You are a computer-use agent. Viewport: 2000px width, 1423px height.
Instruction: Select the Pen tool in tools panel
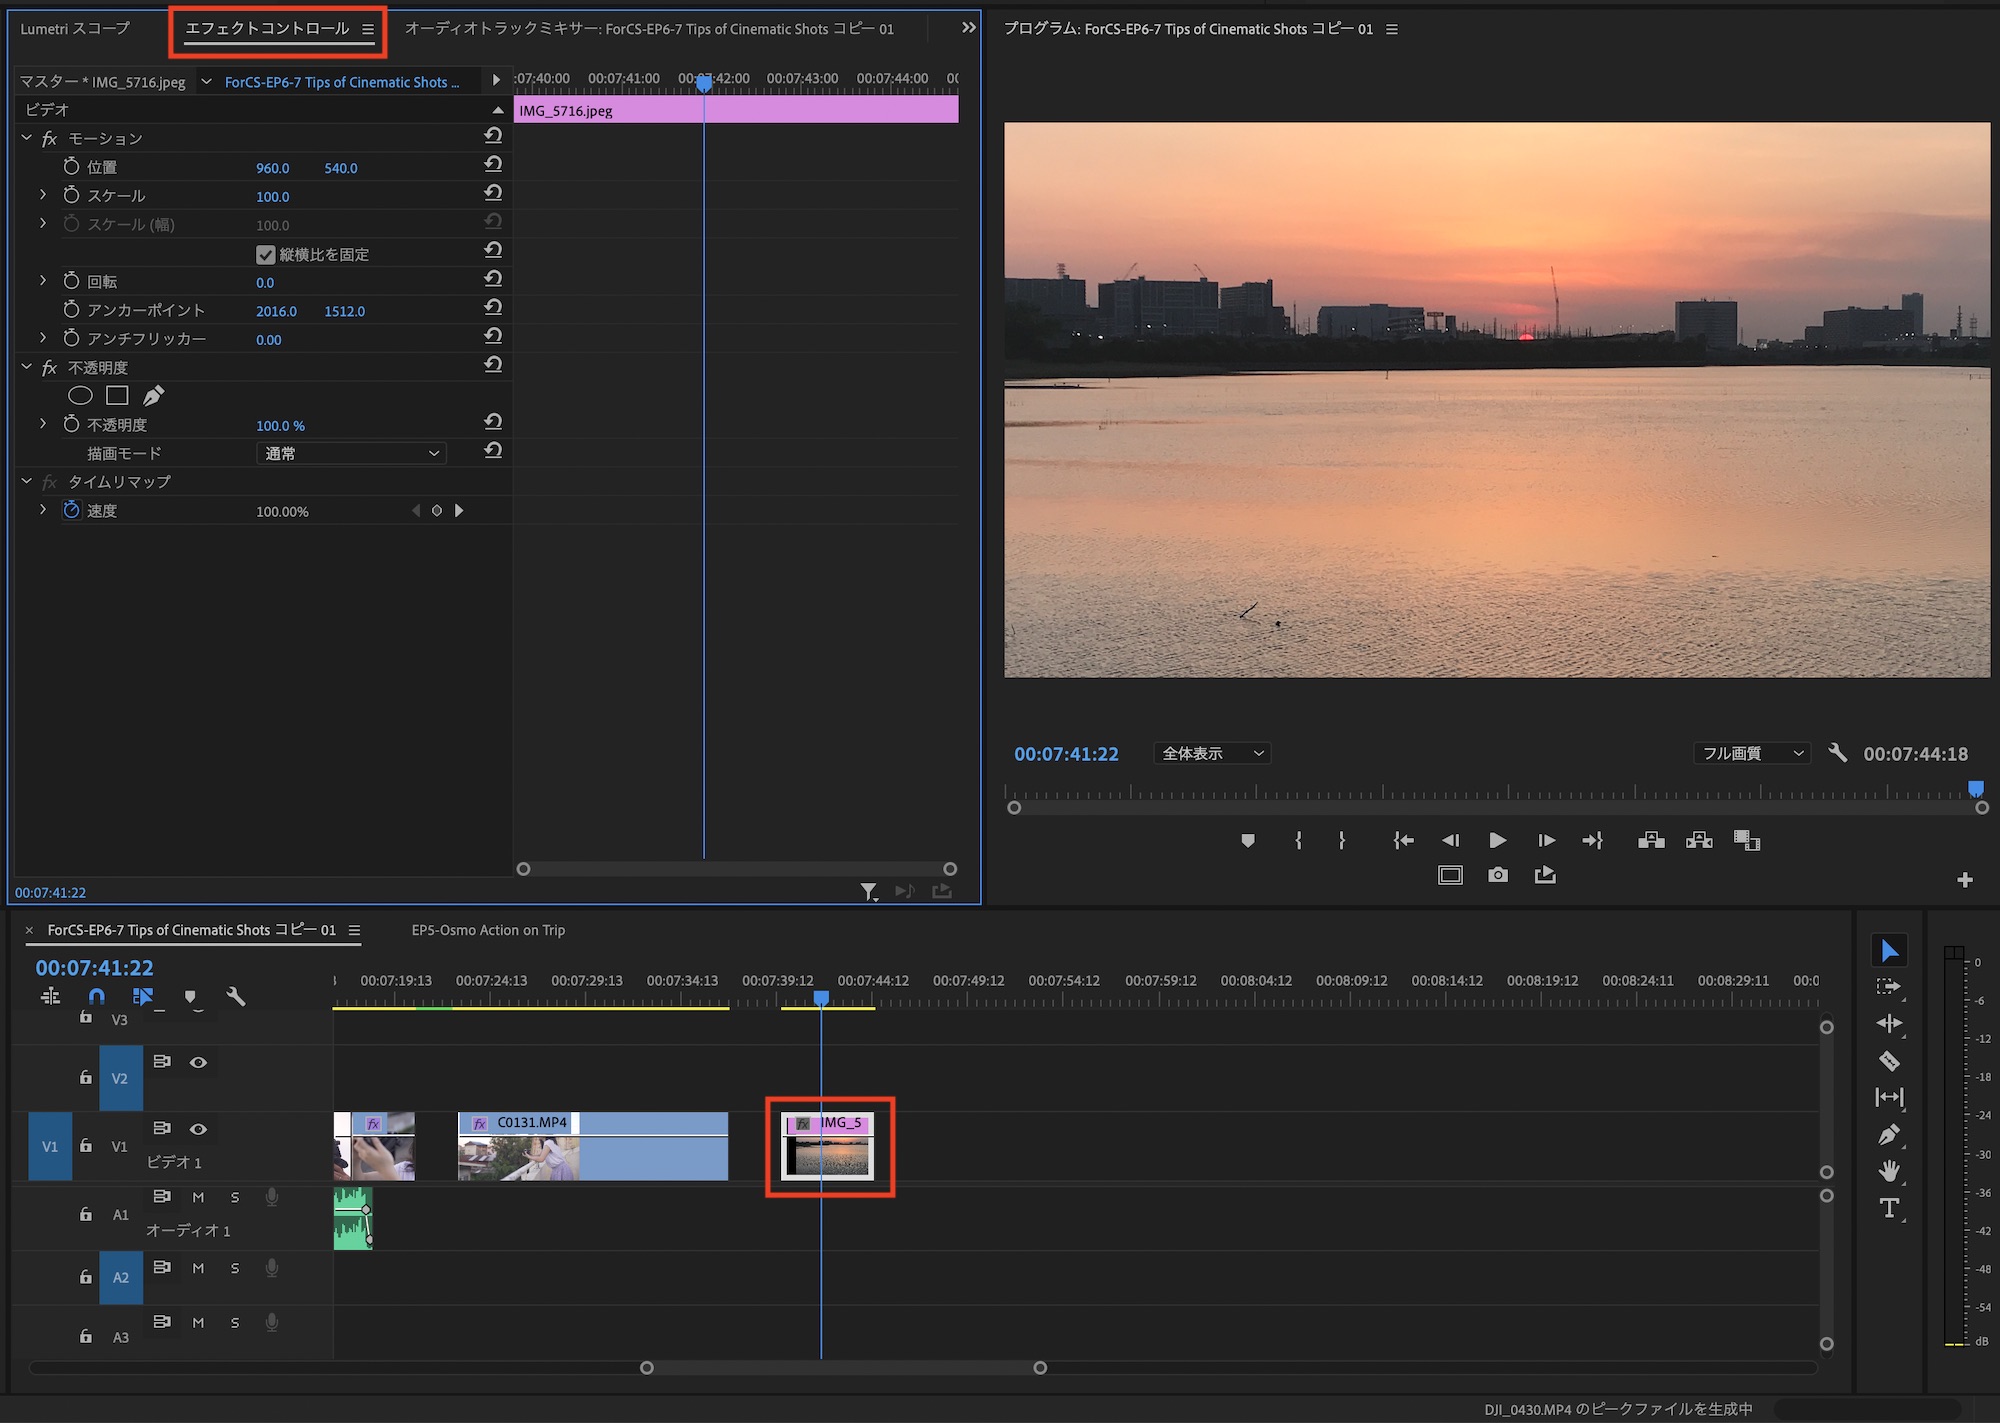pyautogui.click(x=1888, y=1135)
